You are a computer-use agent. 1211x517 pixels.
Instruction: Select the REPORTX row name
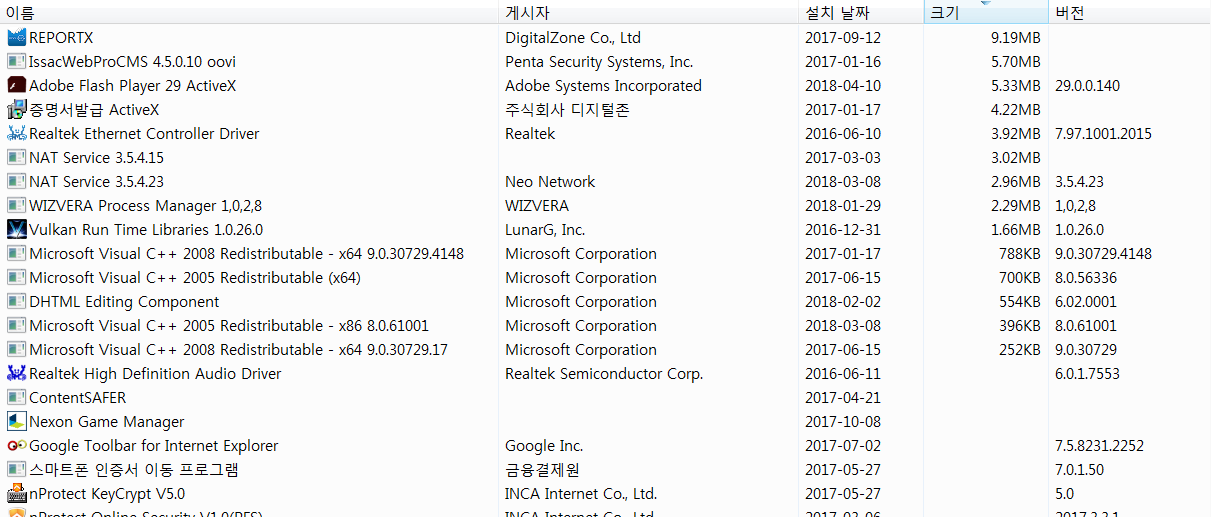[61, 38]
